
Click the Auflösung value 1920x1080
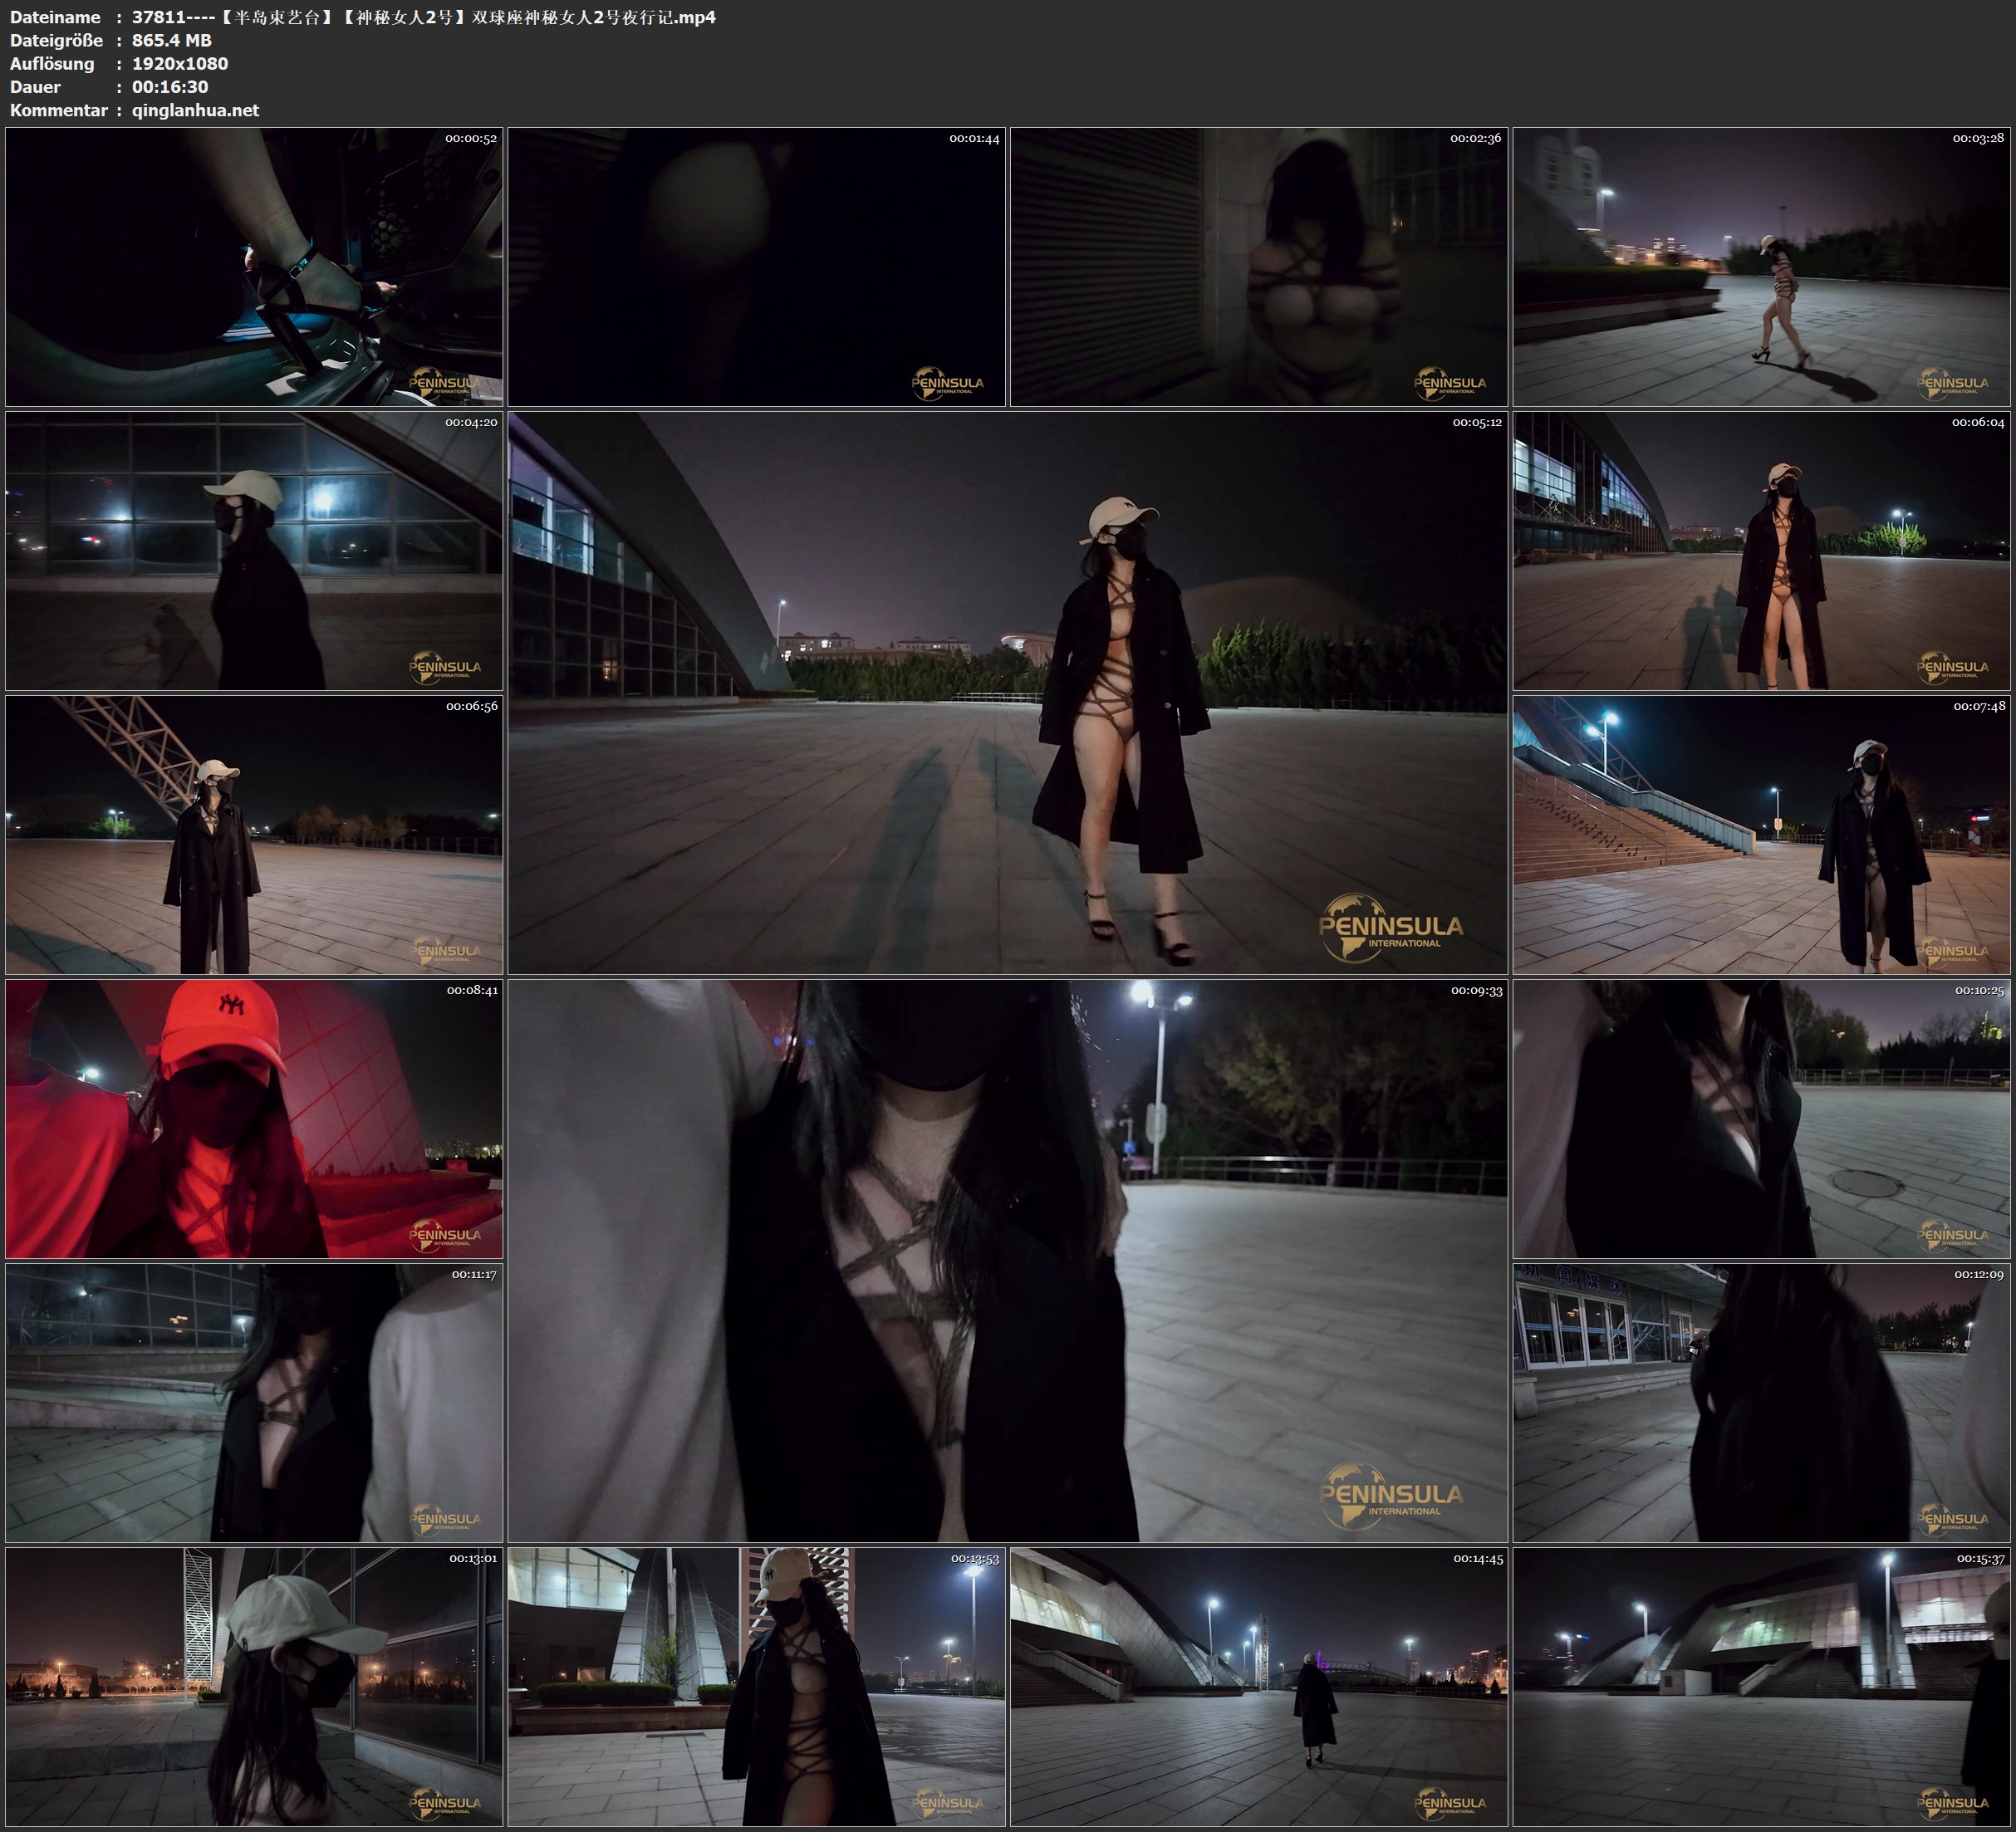click(x=180, y=63)
